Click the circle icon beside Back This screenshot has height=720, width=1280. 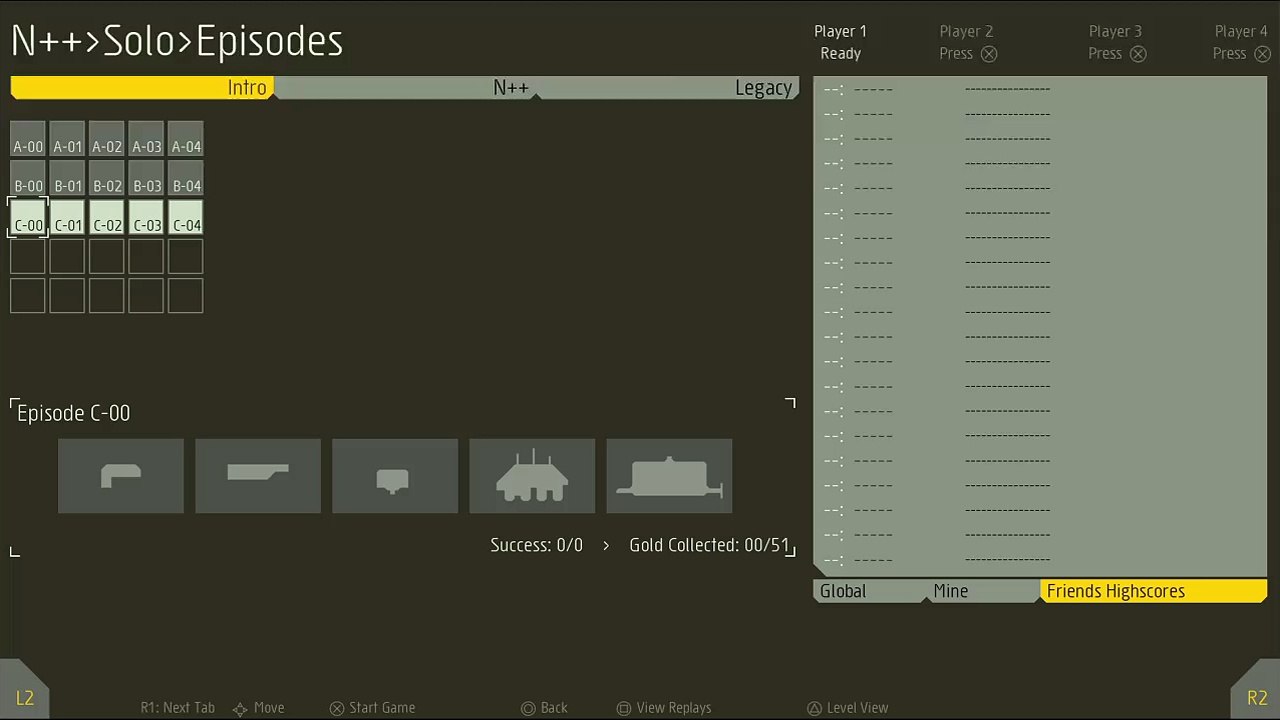[528, 708]
